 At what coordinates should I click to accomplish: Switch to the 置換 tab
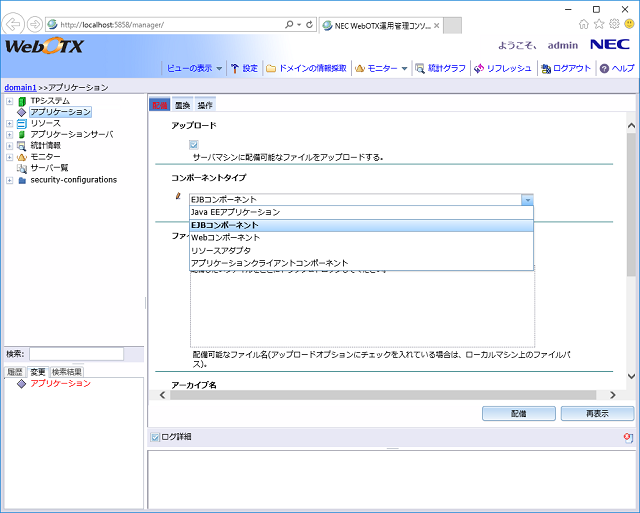pos(182,105)
